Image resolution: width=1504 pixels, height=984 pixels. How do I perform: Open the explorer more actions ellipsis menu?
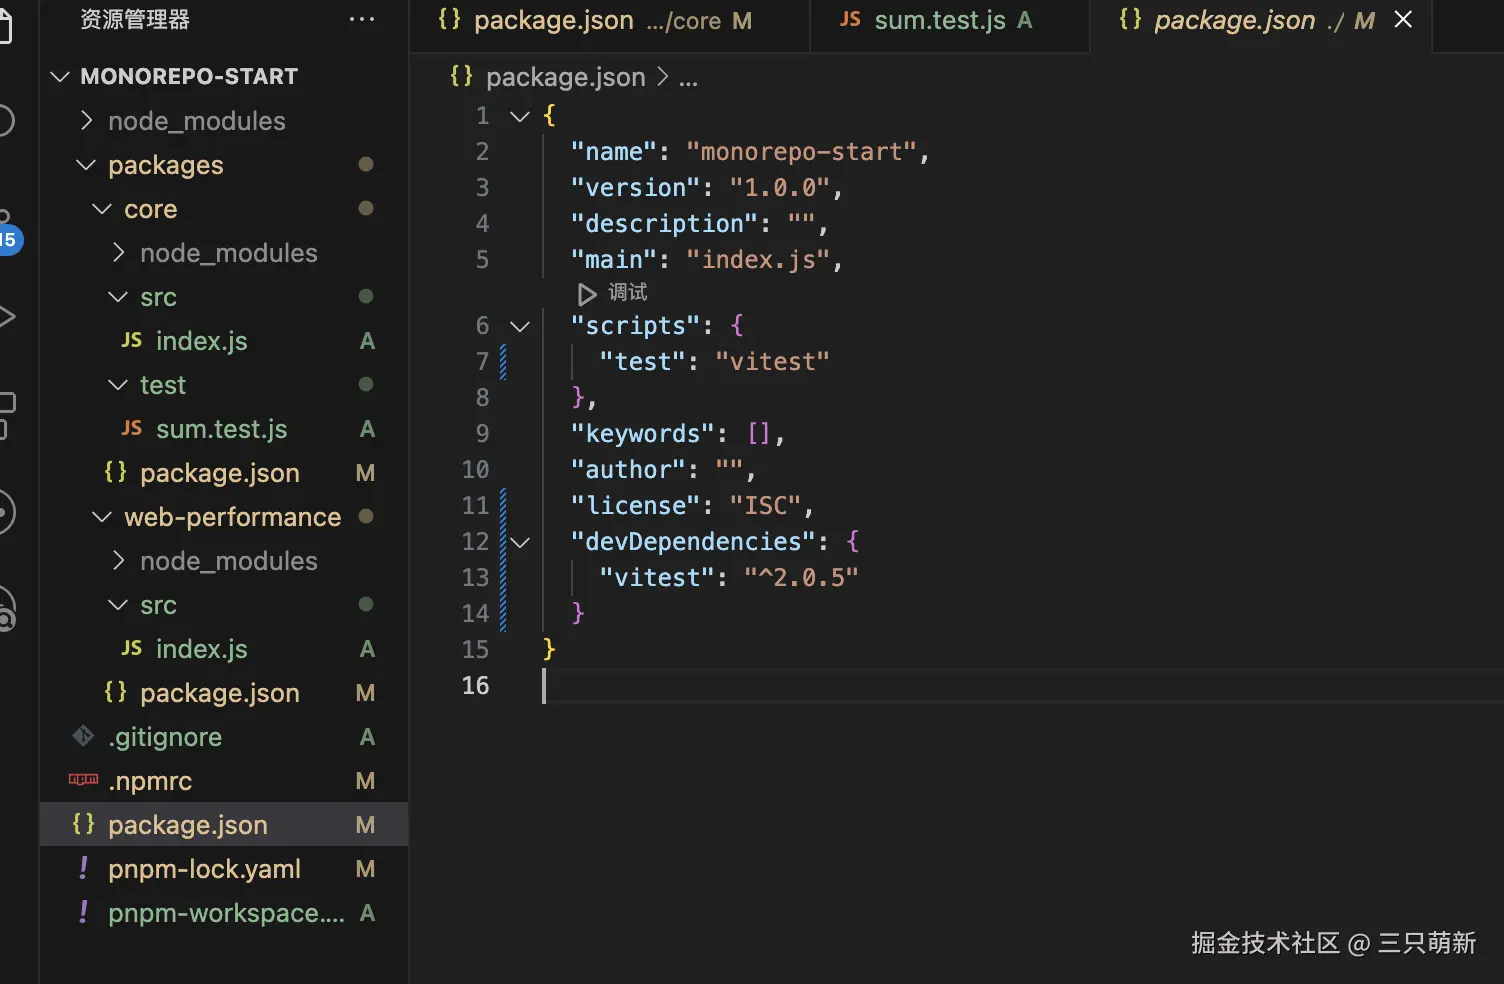pos(362,19)
